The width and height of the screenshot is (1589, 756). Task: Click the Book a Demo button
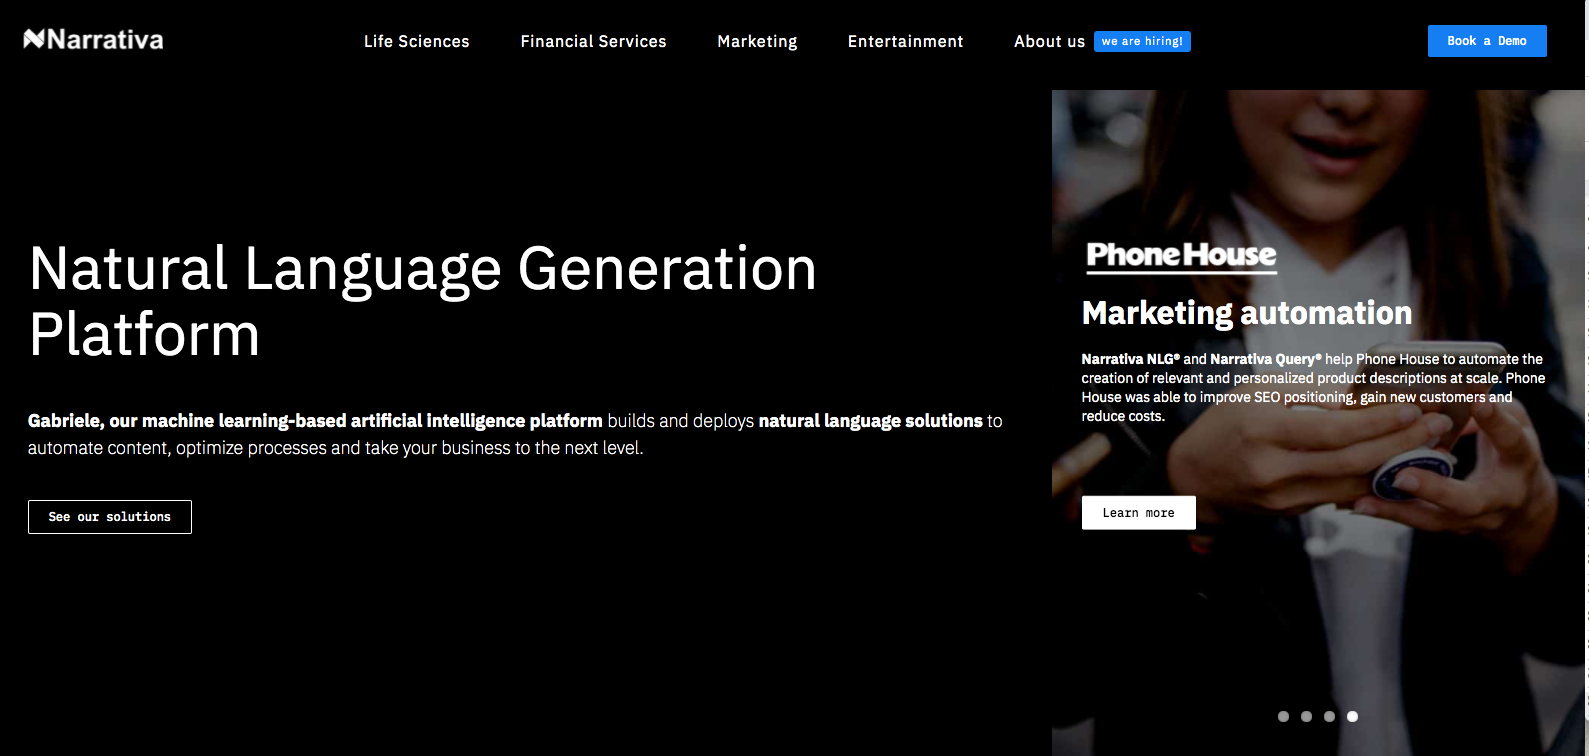tap(1487, 41)
